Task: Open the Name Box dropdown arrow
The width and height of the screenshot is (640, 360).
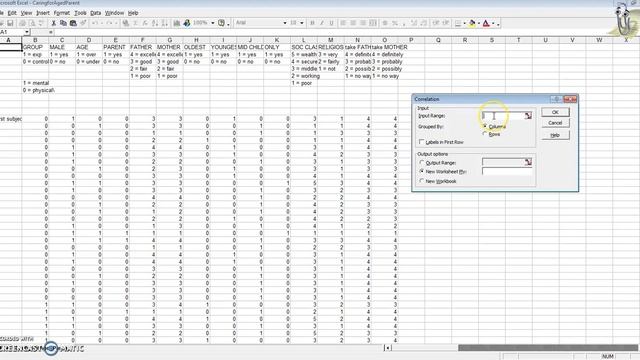Action: [27, 32]
